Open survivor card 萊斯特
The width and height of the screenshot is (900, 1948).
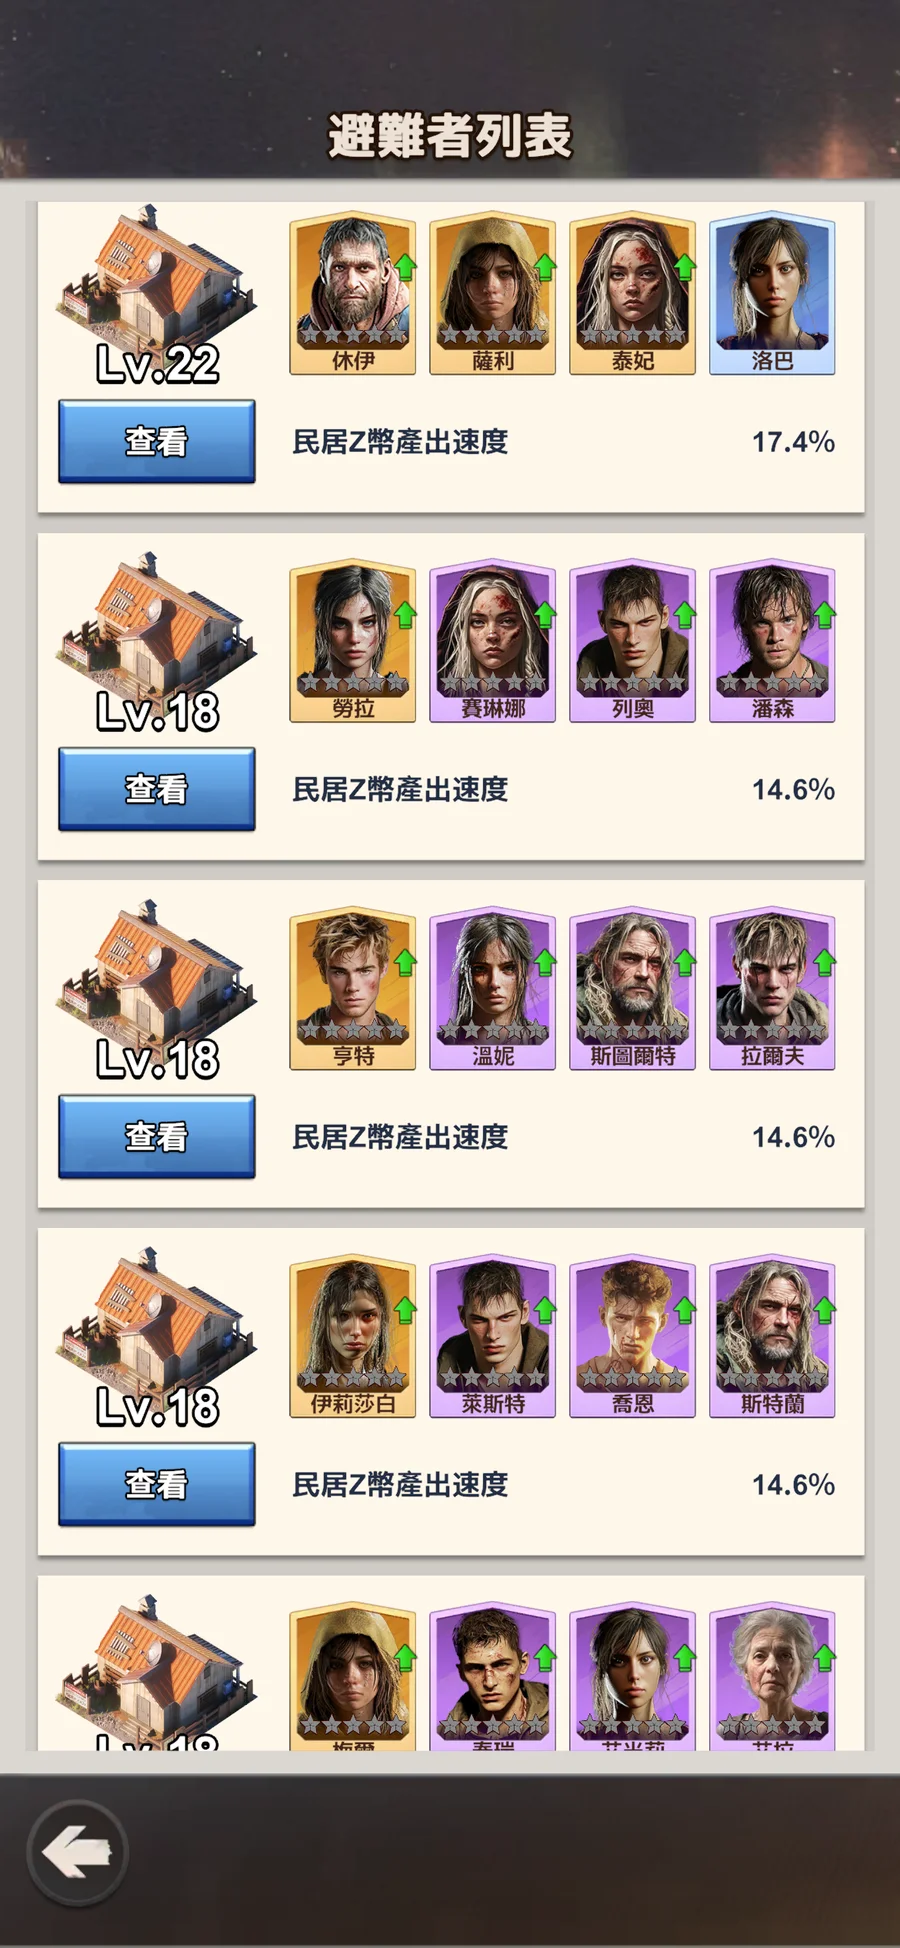tap(492, 1336)
